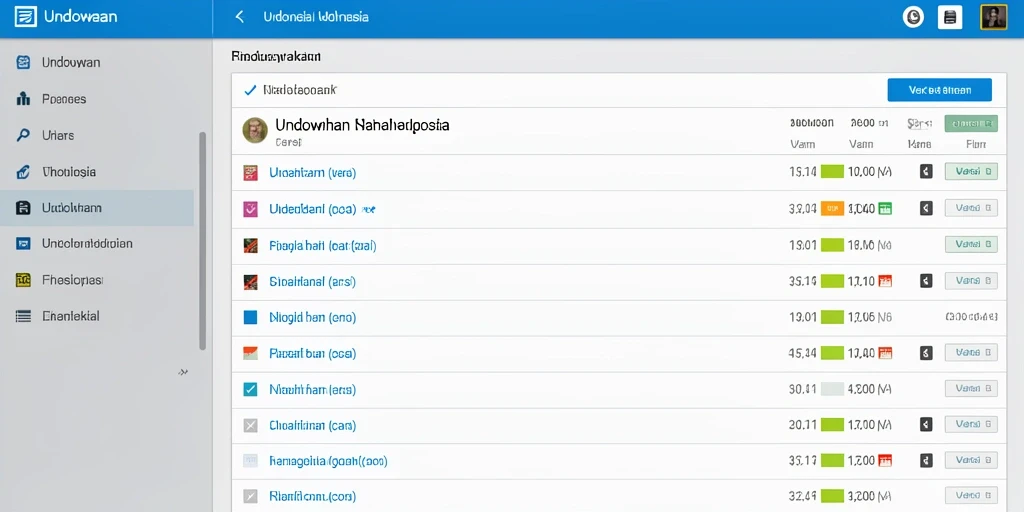This screenshot has width=1024, height=512.
Task: Click orange status swatch in Uidediani row
Action: coord(832,208)
